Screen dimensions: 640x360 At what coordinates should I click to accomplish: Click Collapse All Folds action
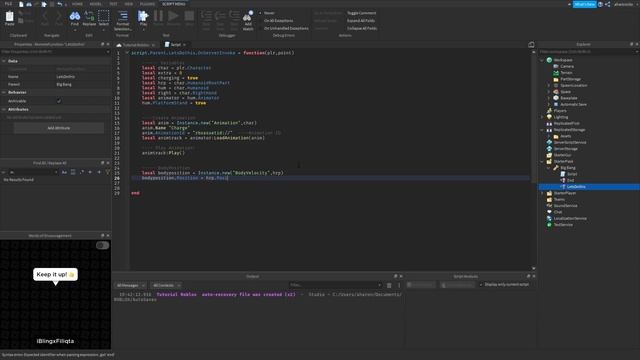tap(362, 28)
